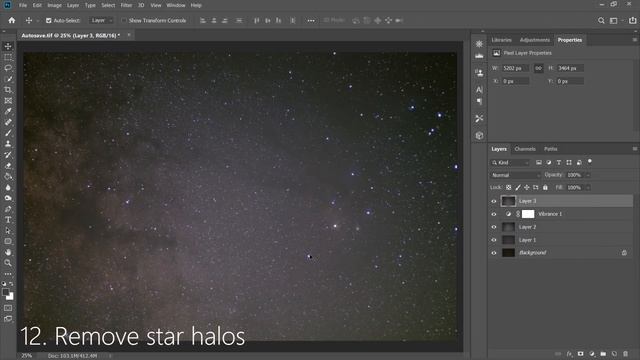Hide Layer 1 visibility eye
The height and width of the screenshot is (360, 640).
[494, 240]
